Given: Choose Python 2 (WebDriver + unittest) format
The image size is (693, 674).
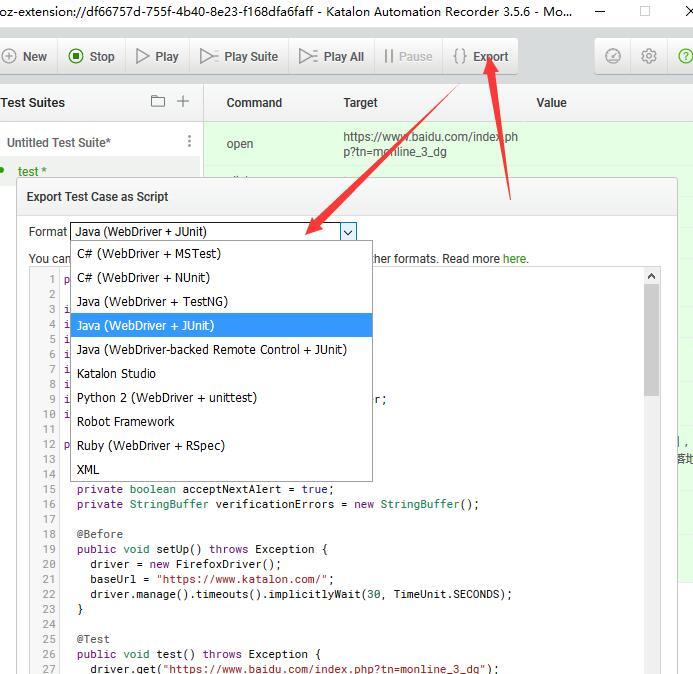Looking at the screenshot, I should coord(221,397).
